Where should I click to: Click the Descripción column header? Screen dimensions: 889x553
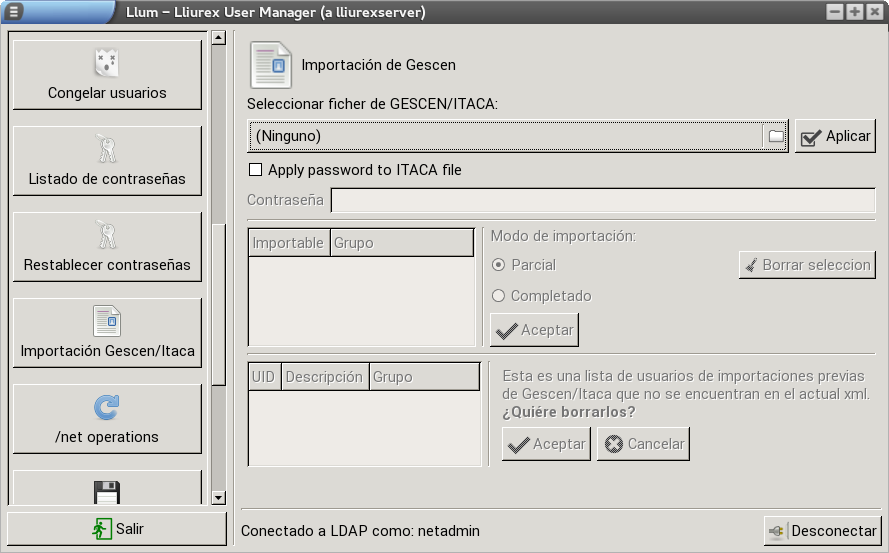(324, 377)
